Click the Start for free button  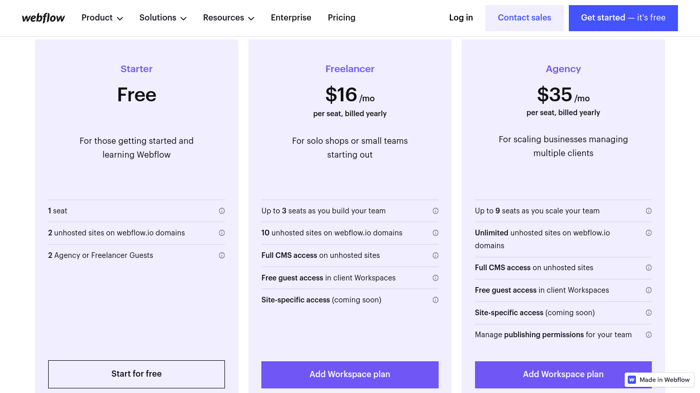137,374
